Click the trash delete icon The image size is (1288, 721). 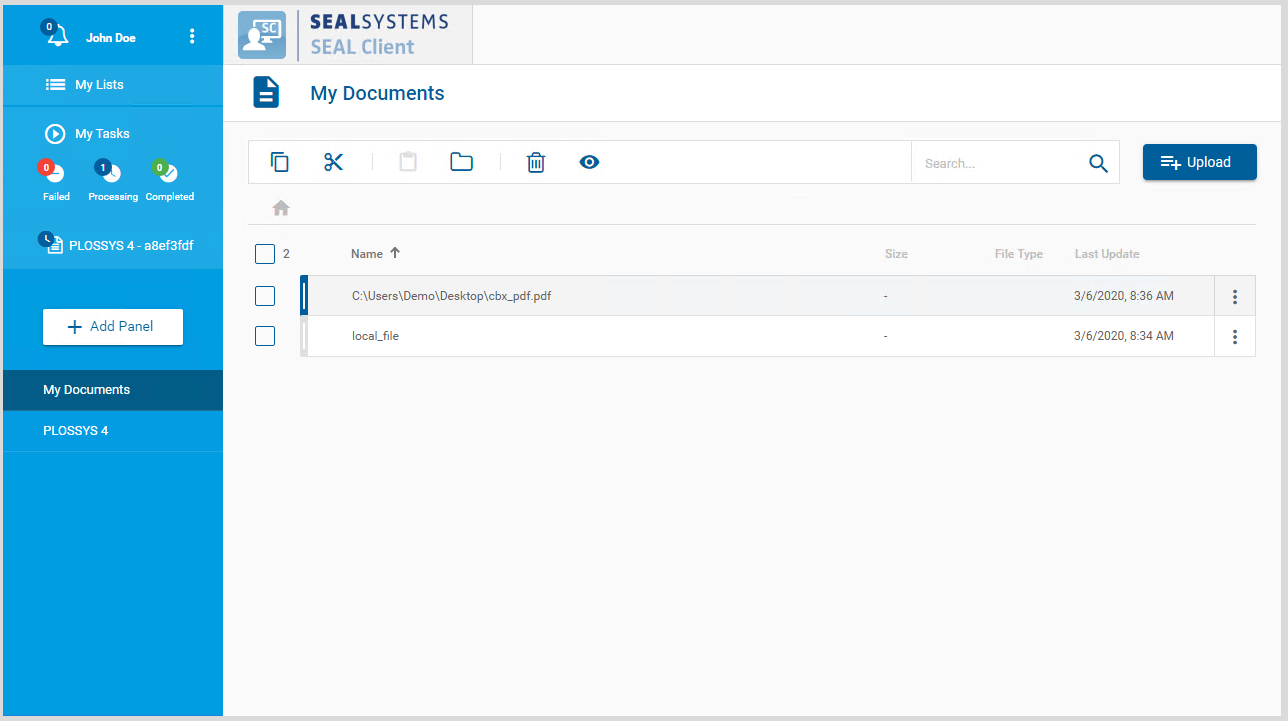point(536,162)
